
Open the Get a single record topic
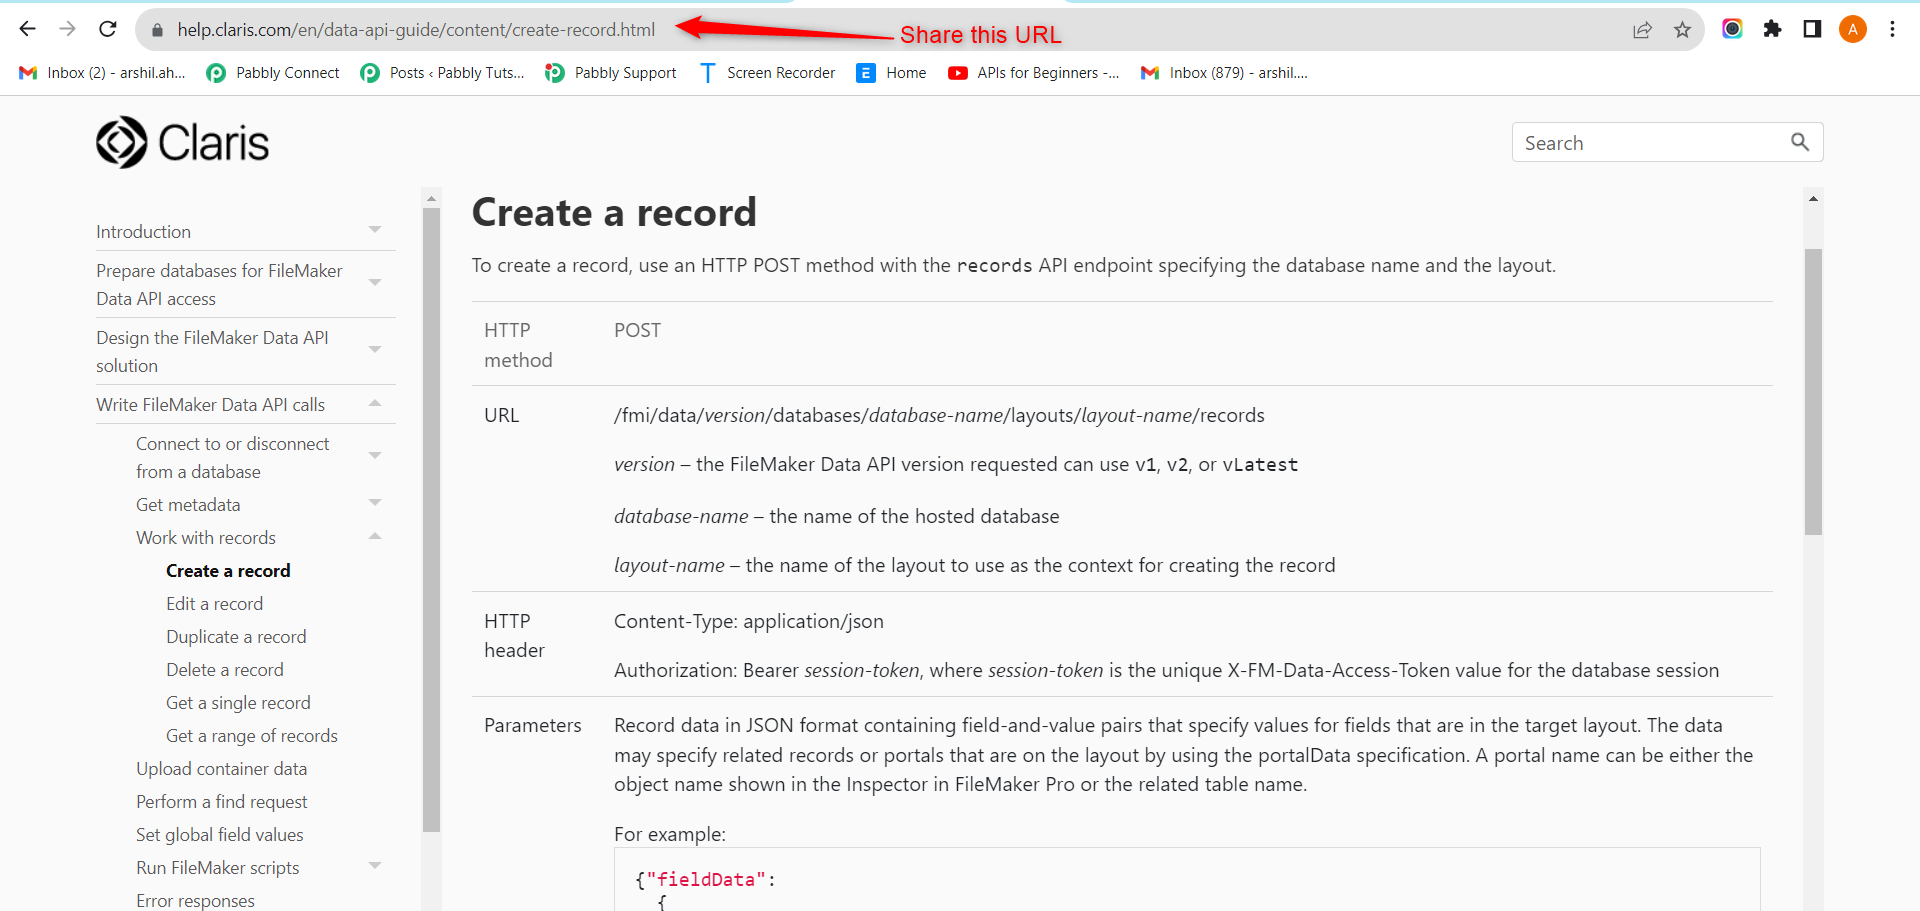coord(238,703)
